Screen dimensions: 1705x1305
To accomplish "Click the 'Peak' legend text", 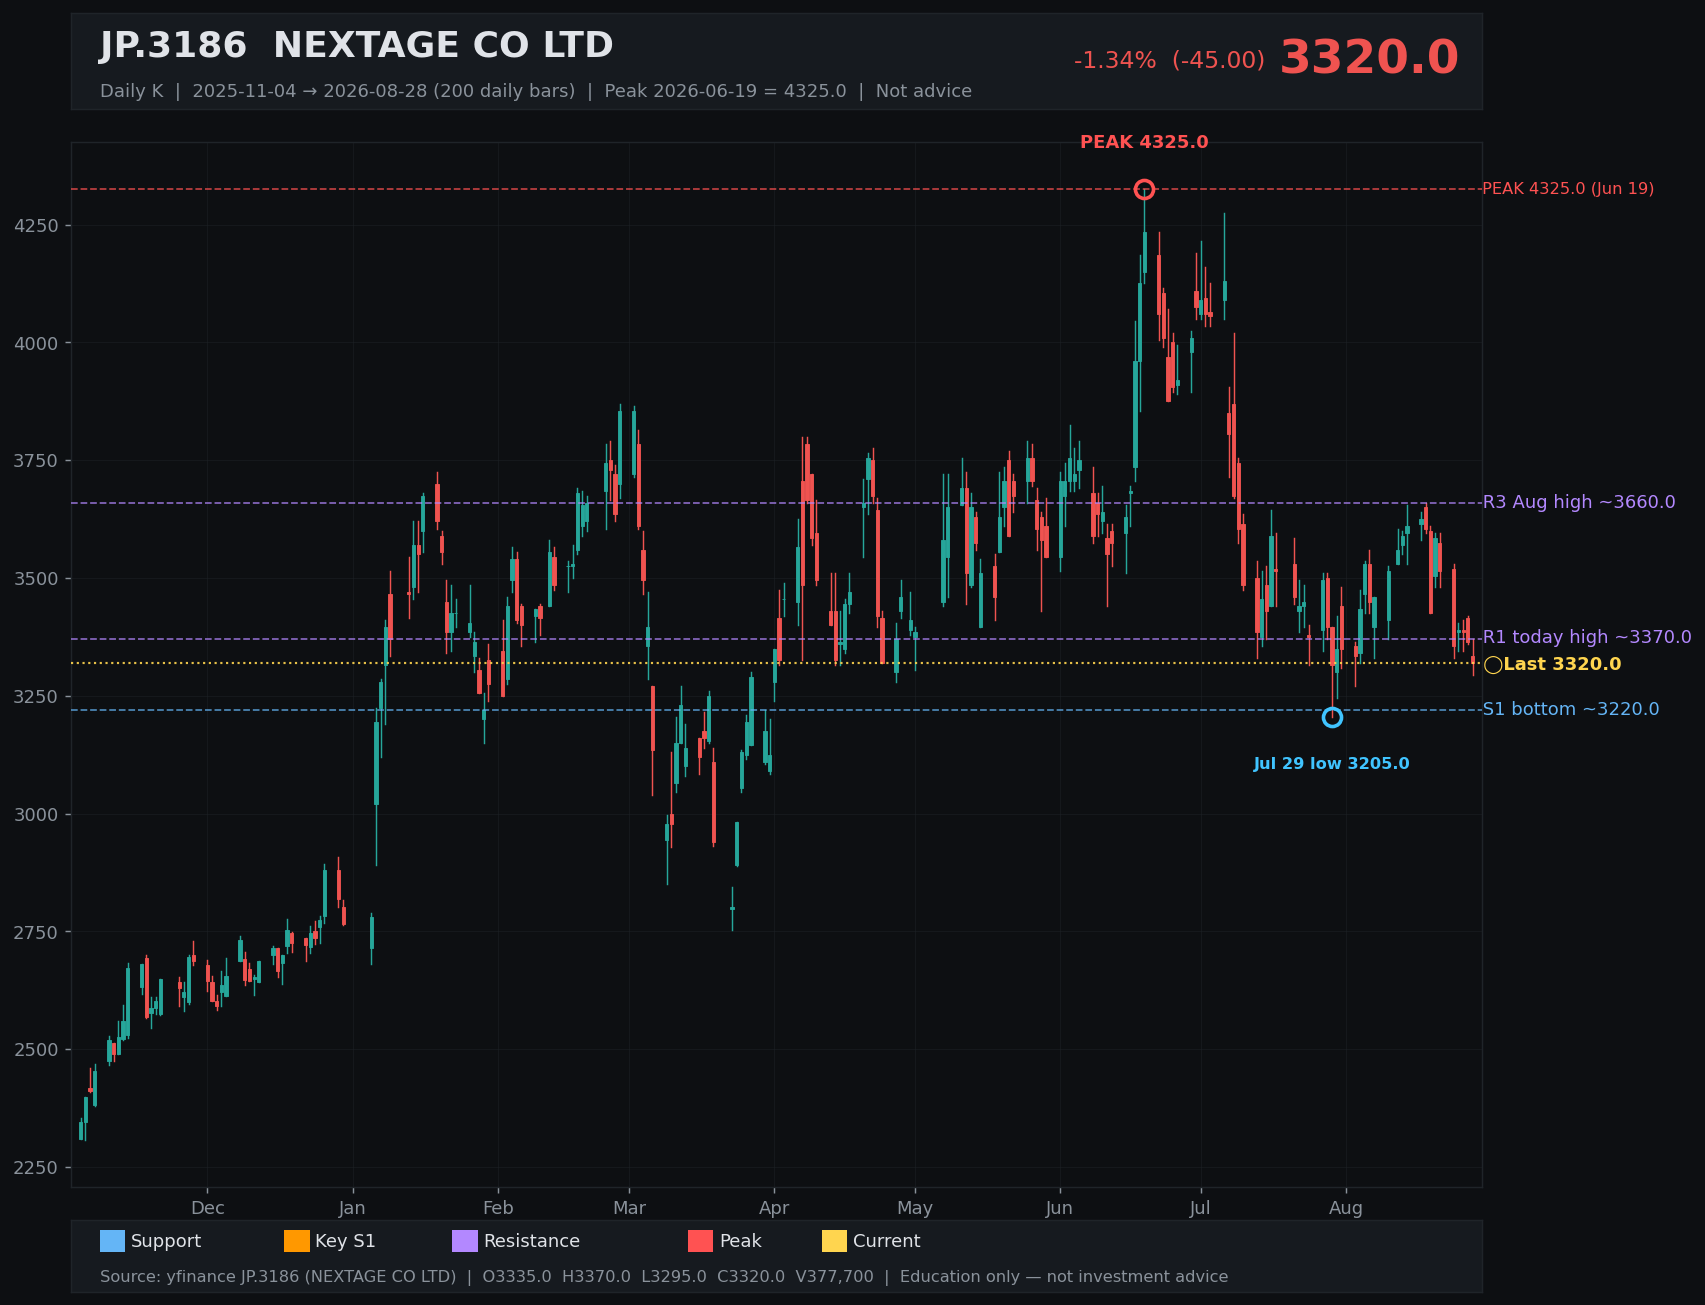I will (x=741, y=1241).
